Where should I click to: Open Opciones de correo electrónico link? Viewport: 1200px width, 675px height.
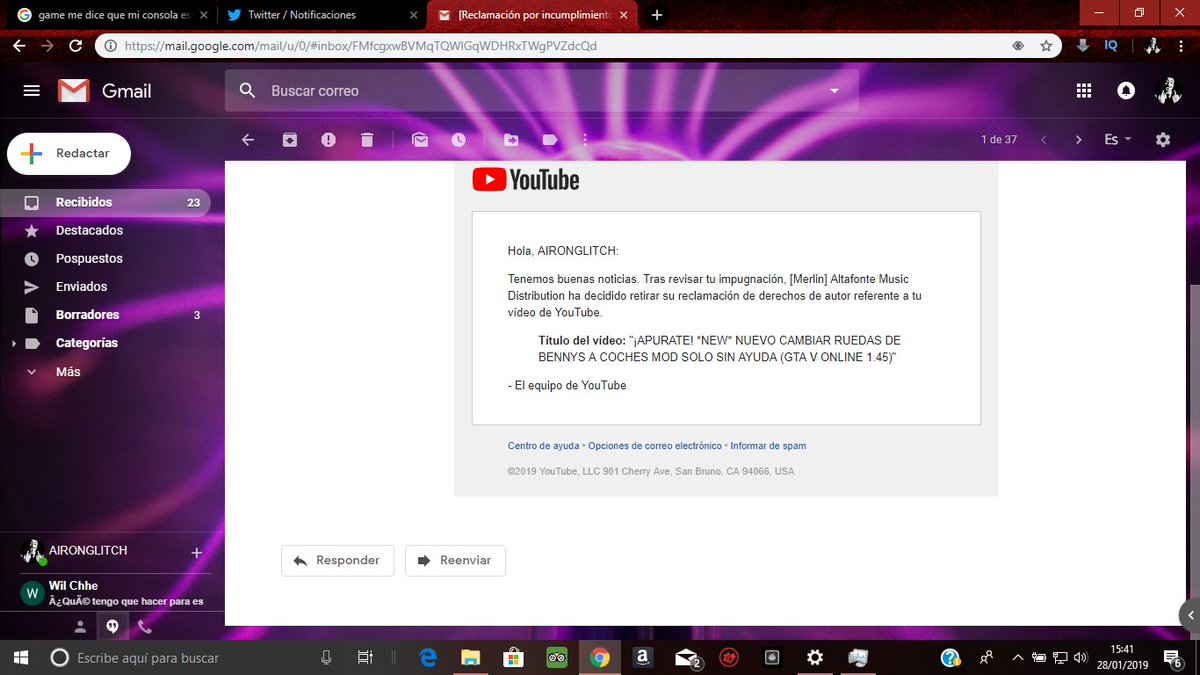coord(655,446)
